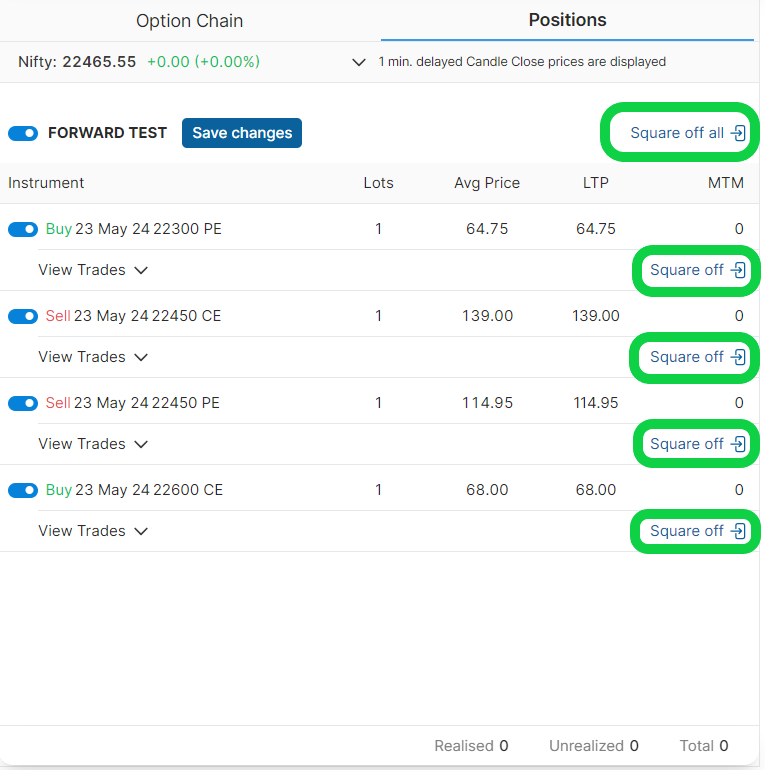Expand View Trades for 22450 CE
Screen dimensions: 765x770
point(93,357)
